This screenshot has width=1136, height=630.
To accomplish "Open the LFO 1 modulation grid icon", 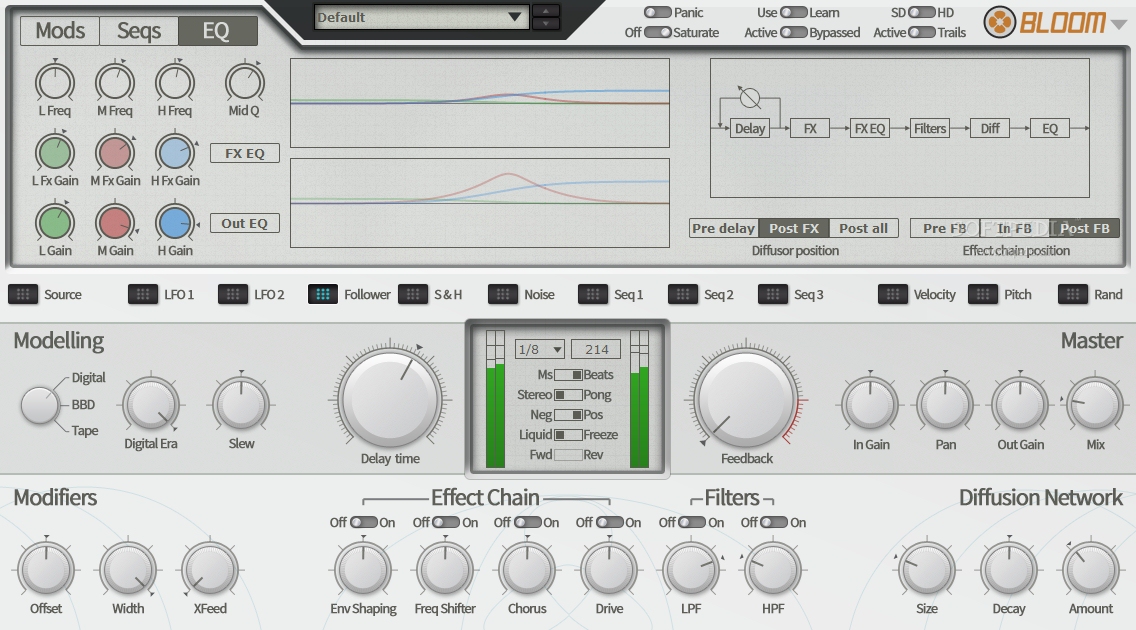I will click(x=143, y=294).
